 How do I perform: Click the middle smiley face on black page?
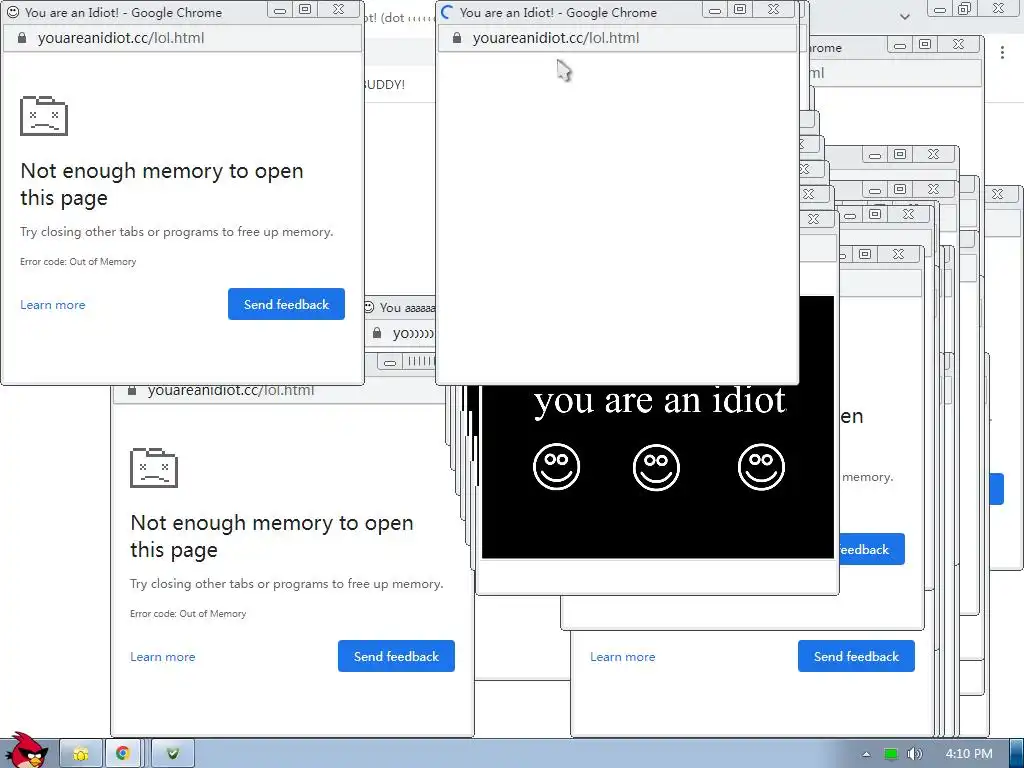coord(656,468)
